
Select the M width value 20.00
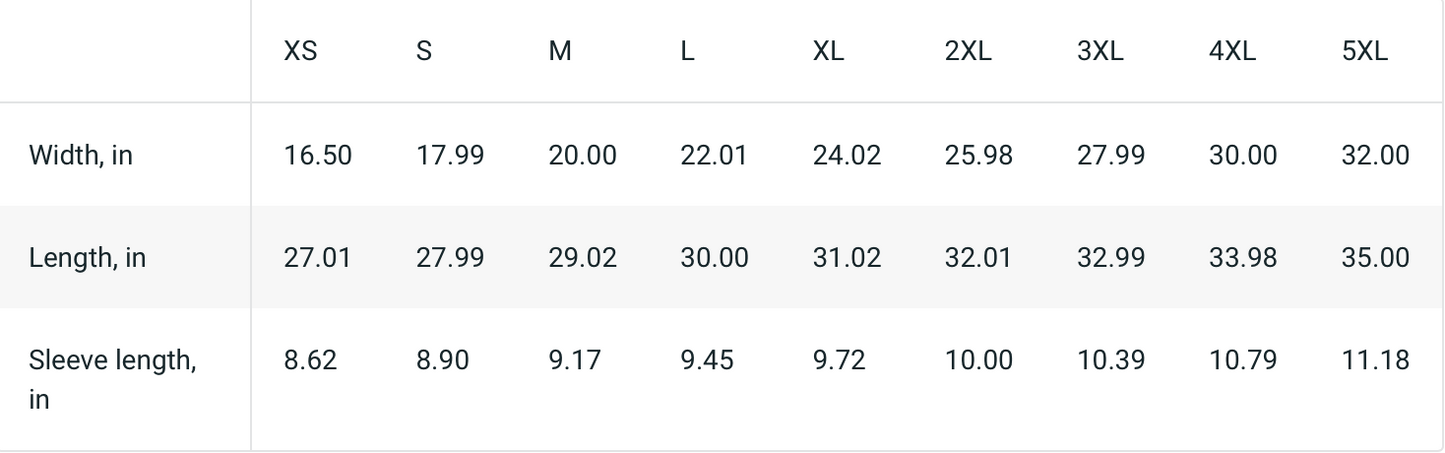tap(582, 155)
